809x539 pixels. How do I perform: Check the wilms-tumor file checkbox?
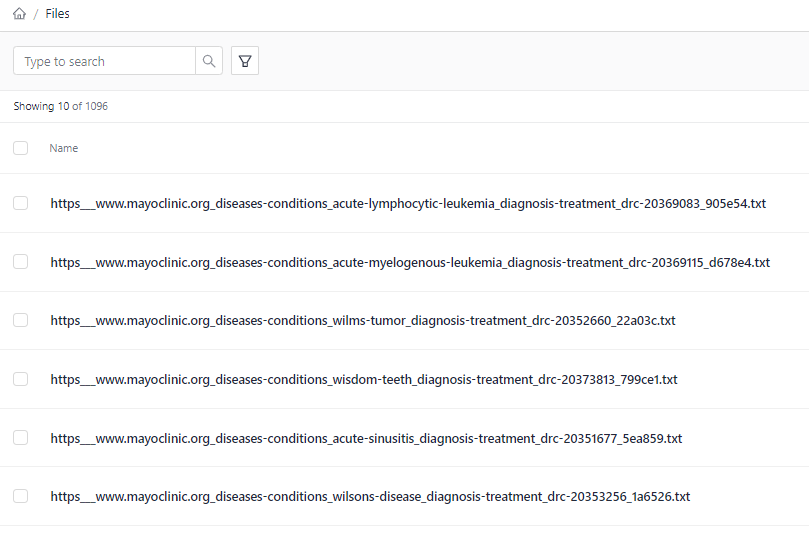[x=21, y=320]
